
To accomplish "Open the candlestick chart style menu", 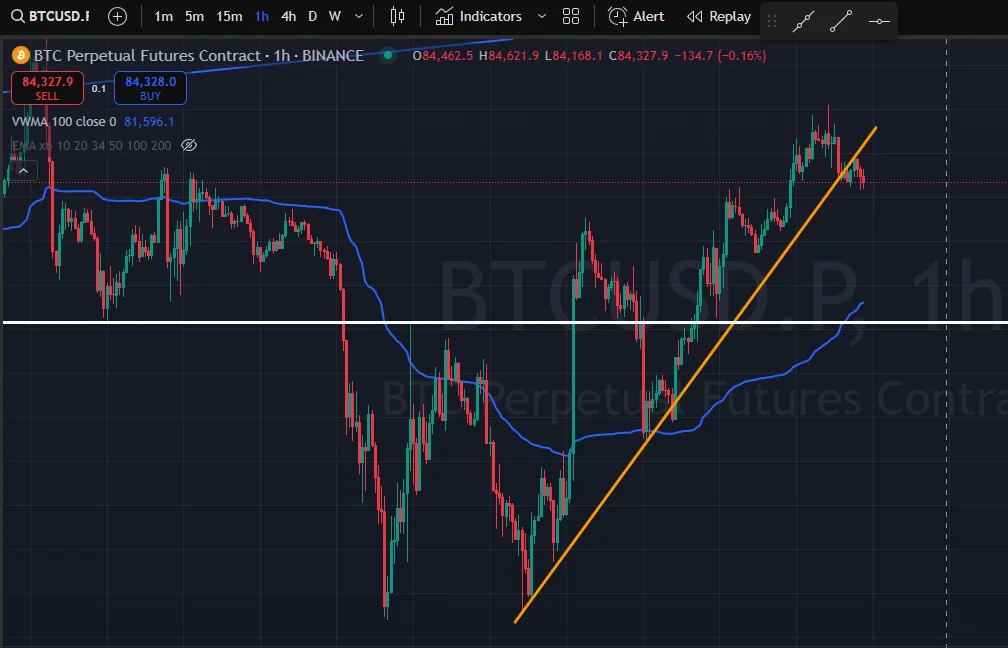I will pos(397,16).
